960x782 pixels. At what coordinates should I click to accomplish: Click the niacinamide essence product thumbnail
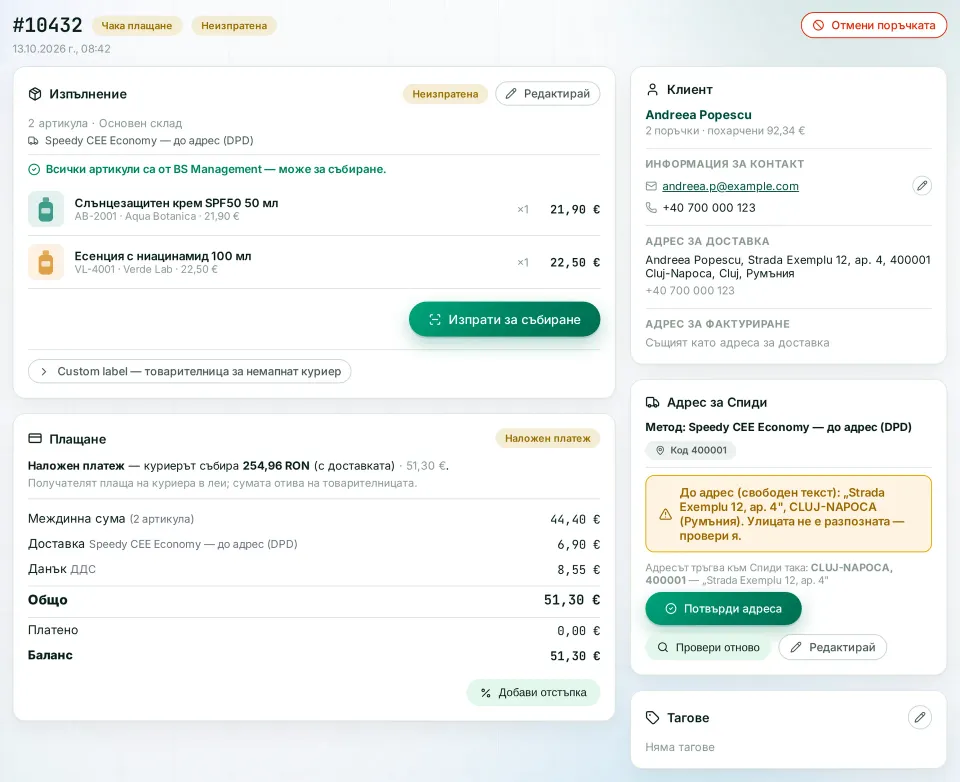tap(46, 262)
